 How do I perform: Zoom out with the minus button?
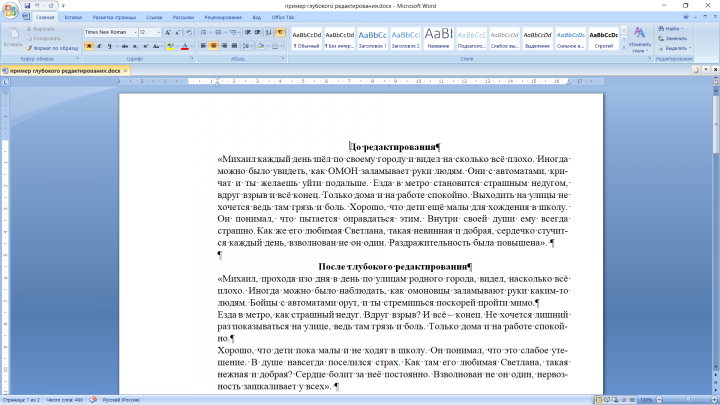click(x=659, y=400)
